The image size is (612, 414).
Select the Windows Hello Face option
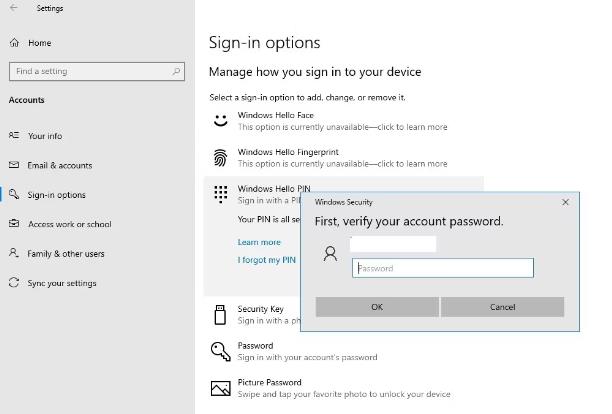pos(276,115)
